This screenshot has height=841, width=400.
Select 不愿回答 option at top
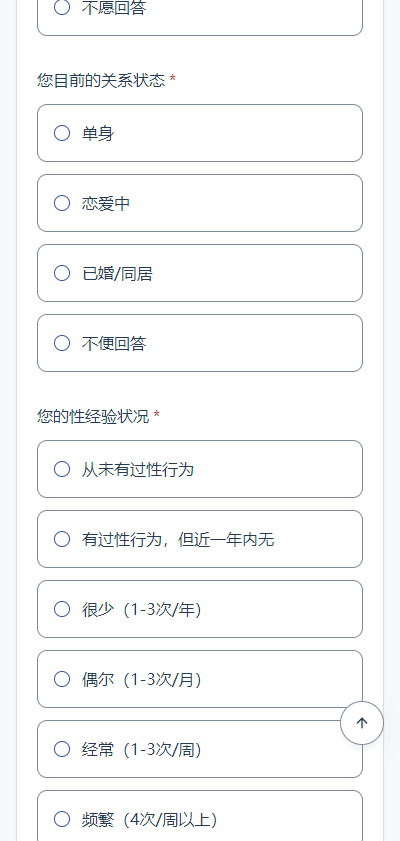[x=200, y=11]
